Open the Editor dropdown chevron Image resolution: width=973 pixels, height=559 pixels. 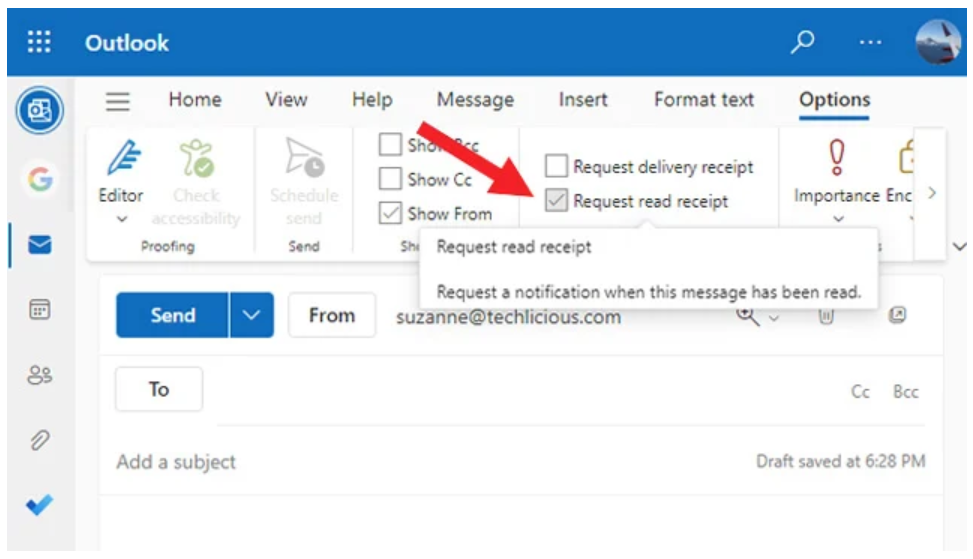coord(121,220)
